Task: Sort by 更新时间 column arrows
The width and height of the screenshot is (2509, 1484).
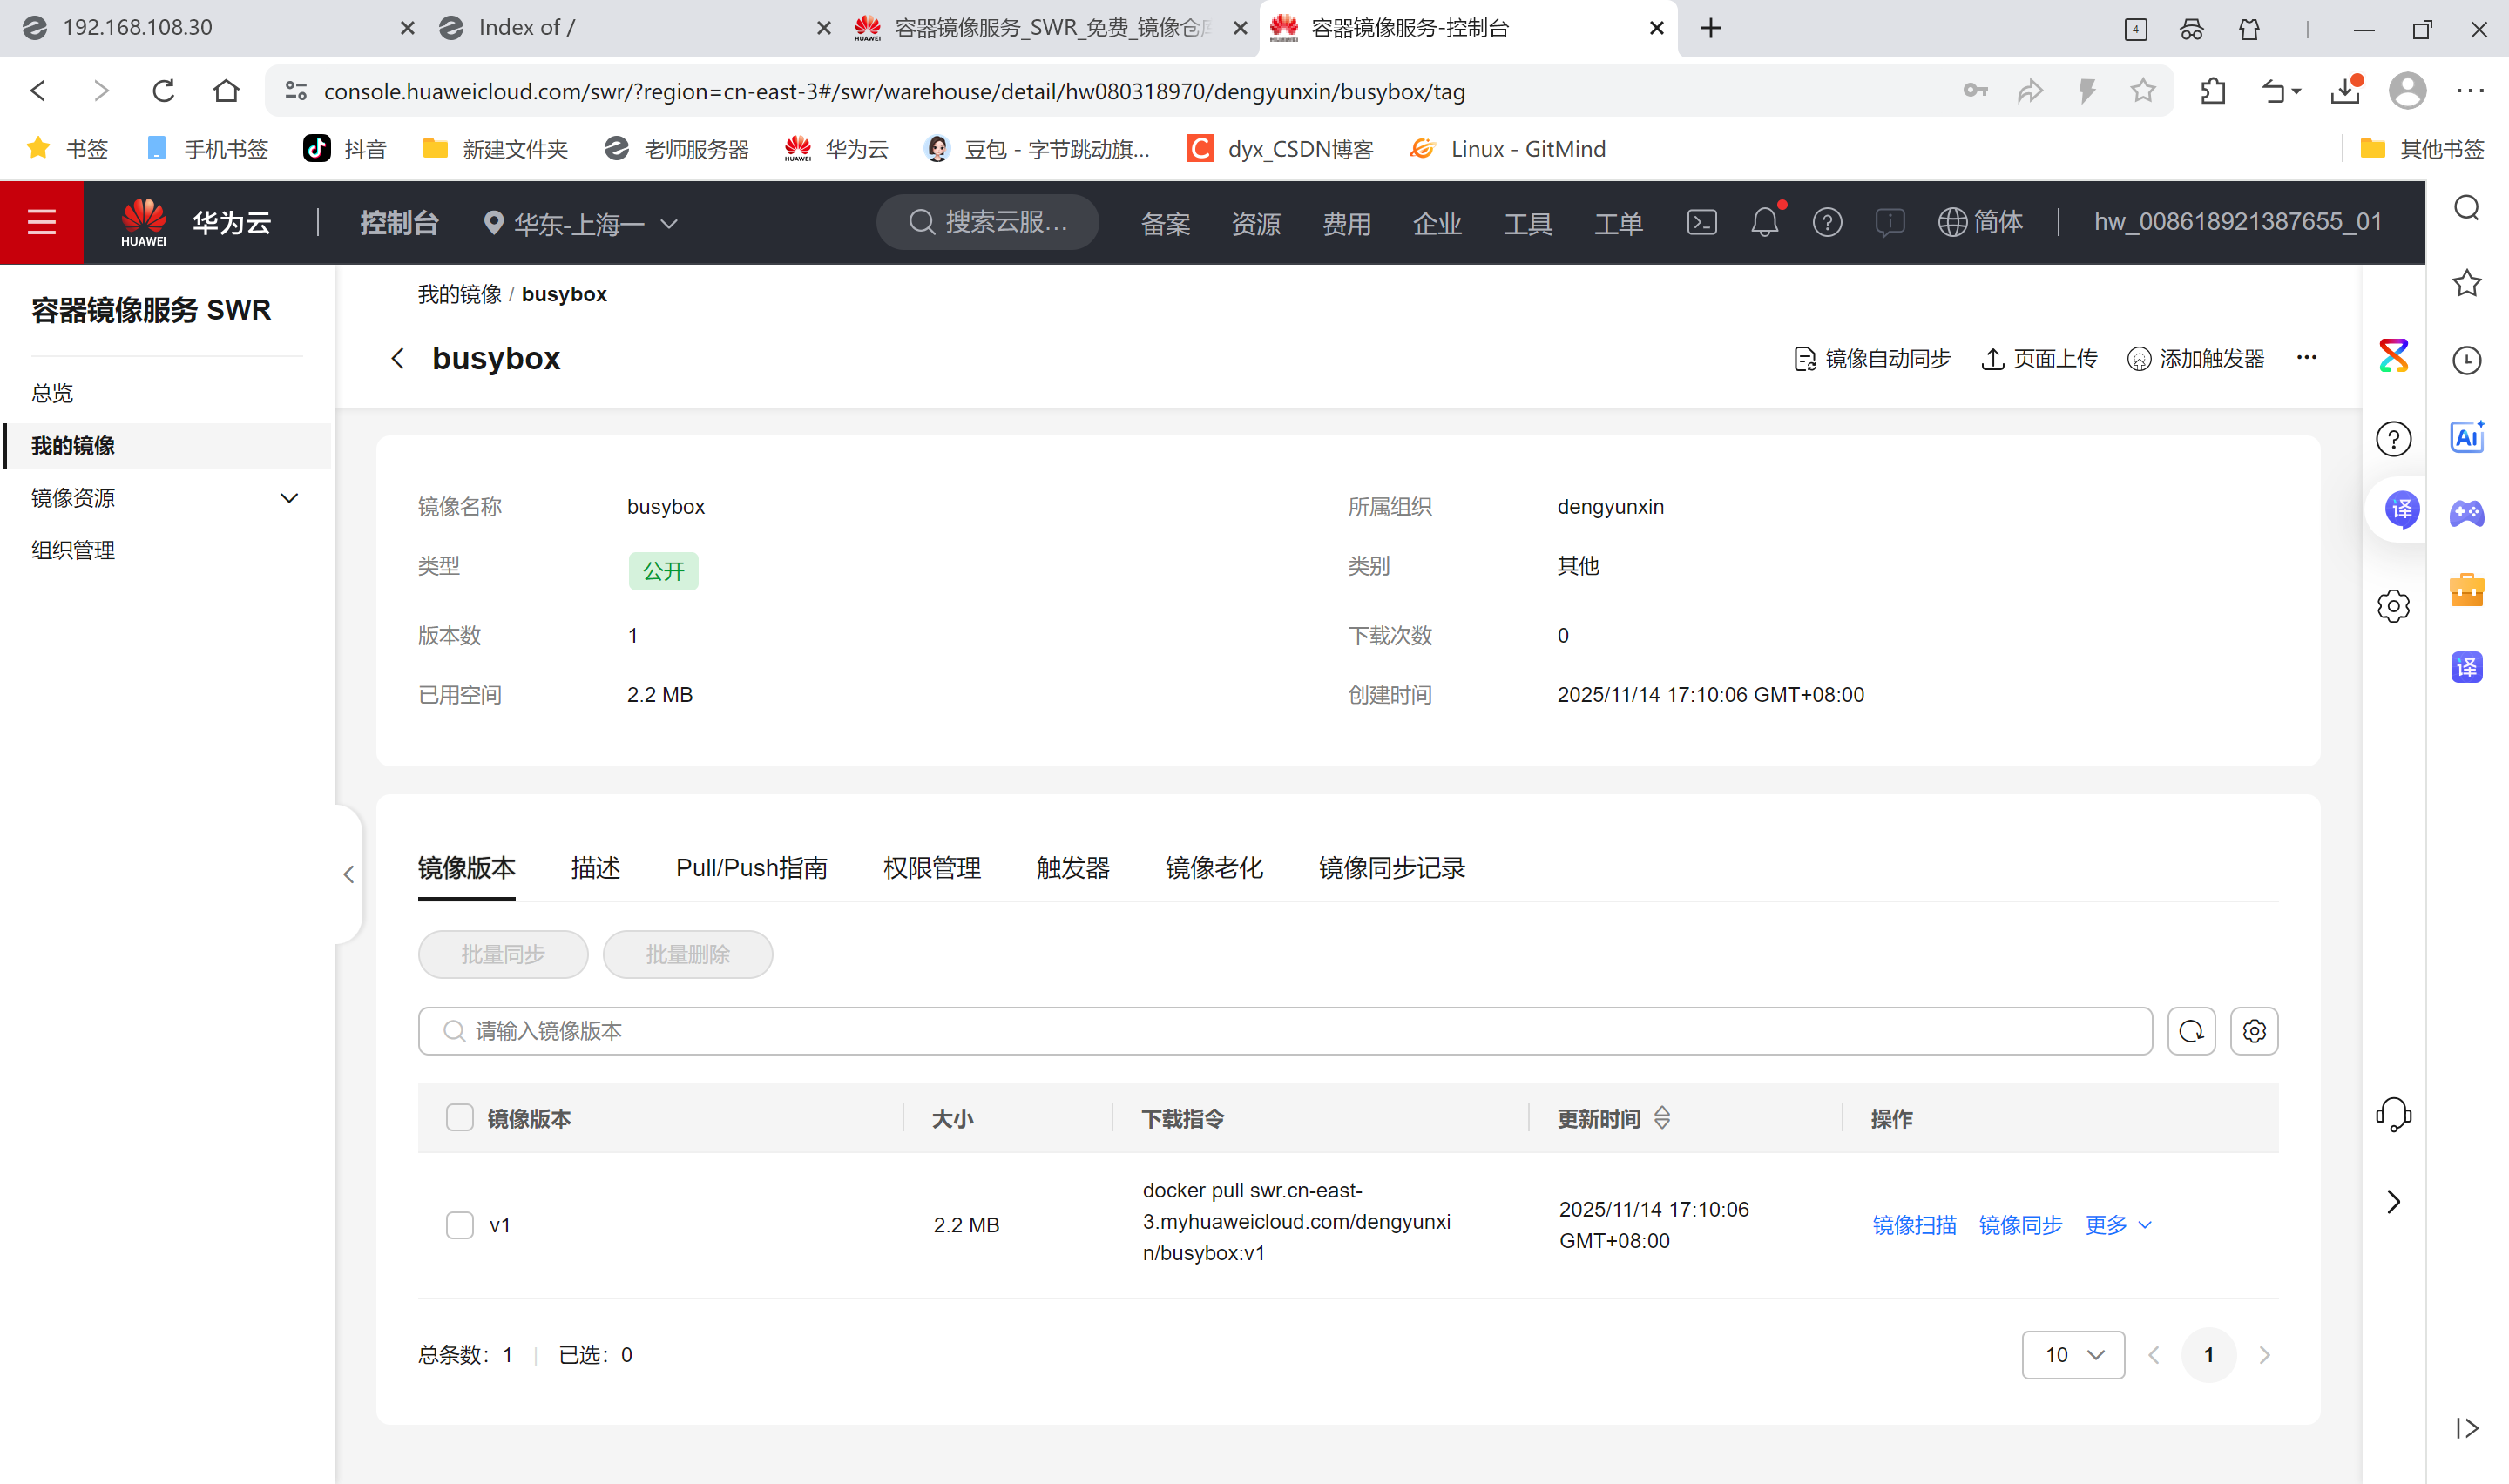Action: [1662, 1118]
